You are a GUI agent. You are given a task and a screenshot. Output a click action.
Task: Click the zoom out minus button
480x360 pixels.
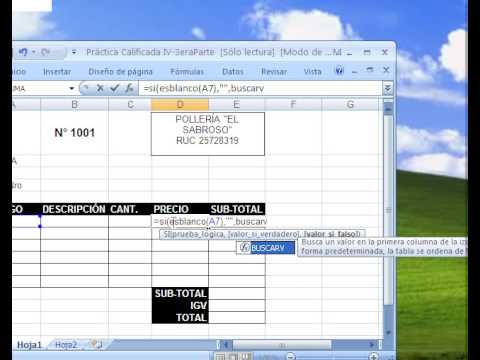(x=291, y=357)
